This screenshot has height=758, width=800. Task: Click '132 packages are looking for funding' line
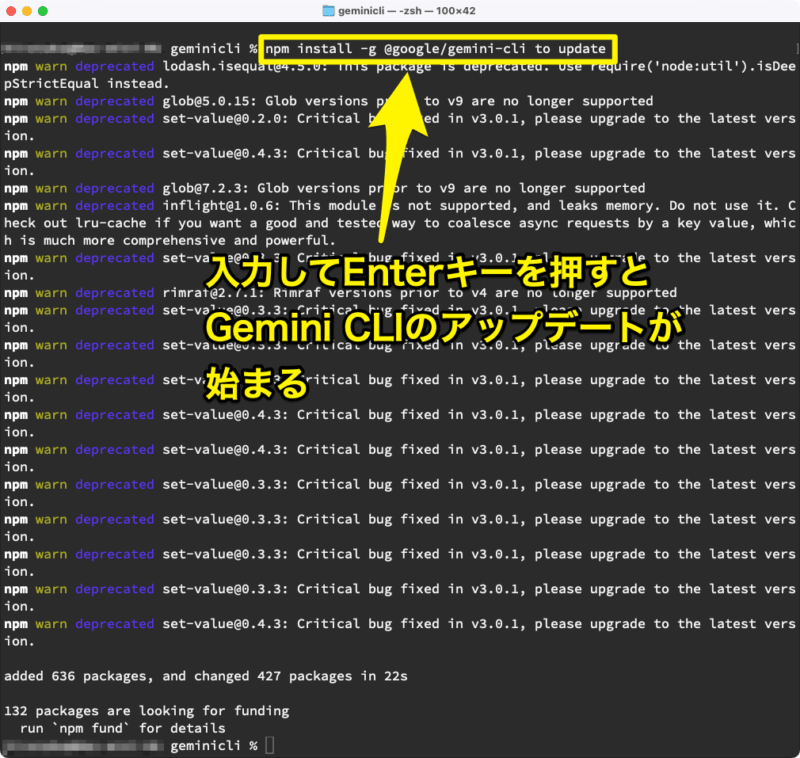point(146,711)
